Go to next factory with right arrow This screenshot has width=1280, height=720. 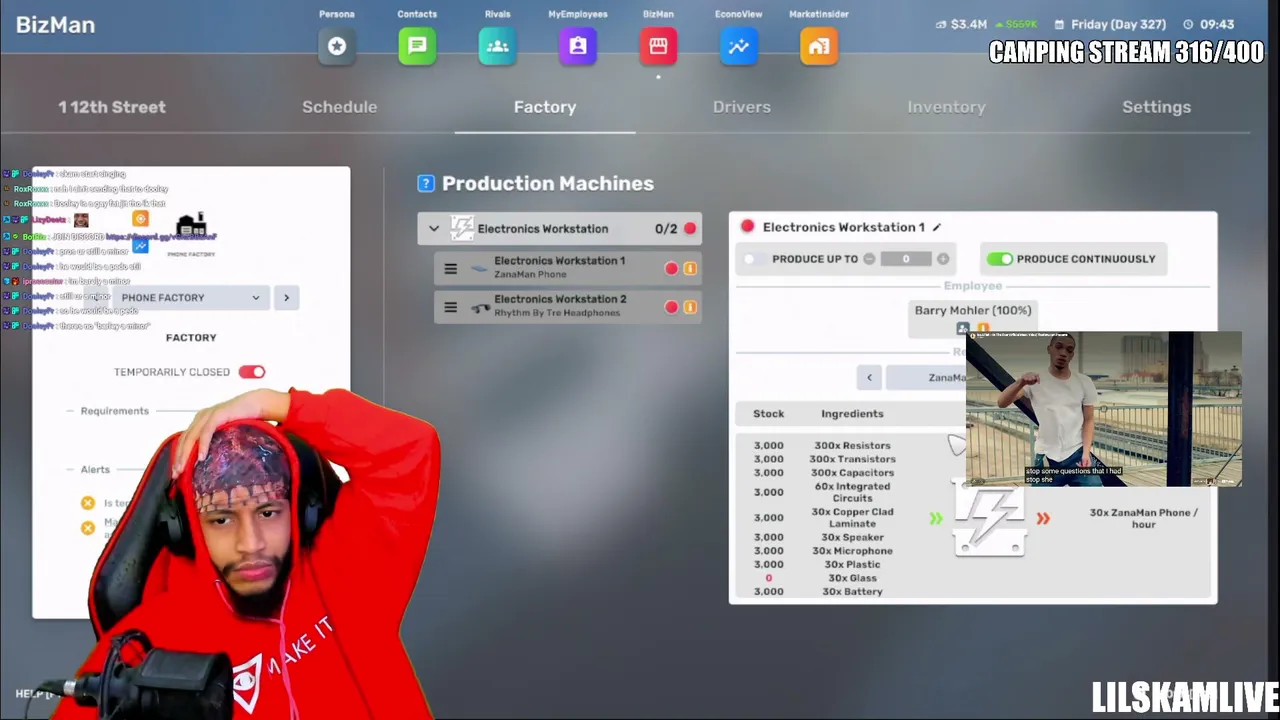click(286, 297)
